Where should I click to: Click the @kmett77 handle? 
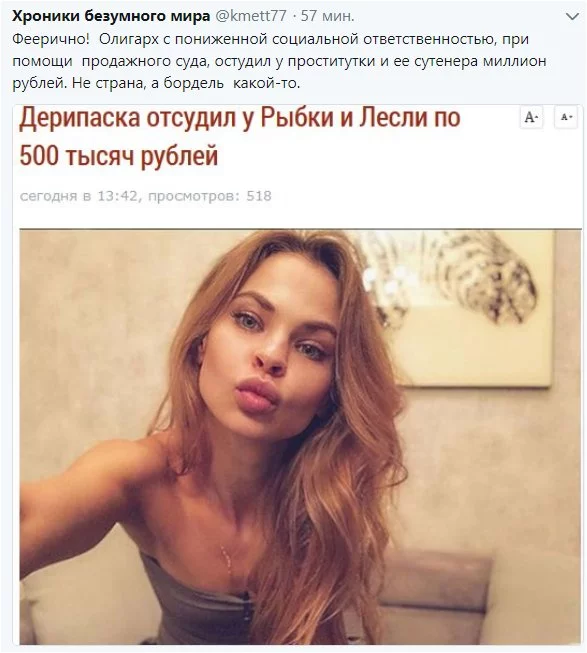pos(251,16)
